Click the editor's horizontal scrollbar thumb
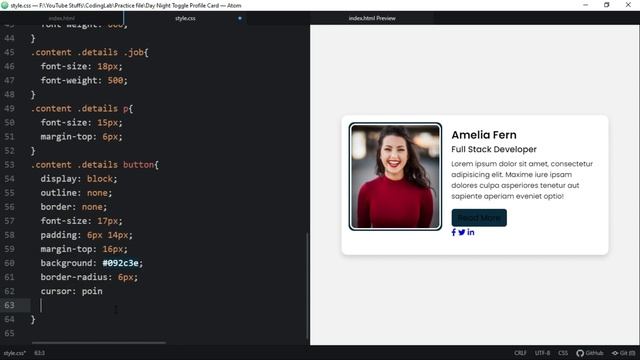640x360 pixels. coord(99,343)
